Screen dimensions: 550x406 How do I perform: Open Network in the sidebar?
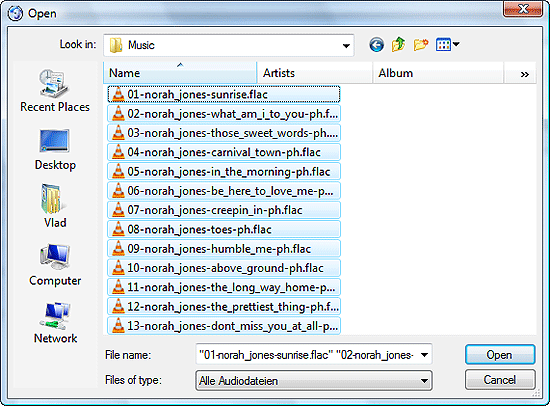[55, 323]
